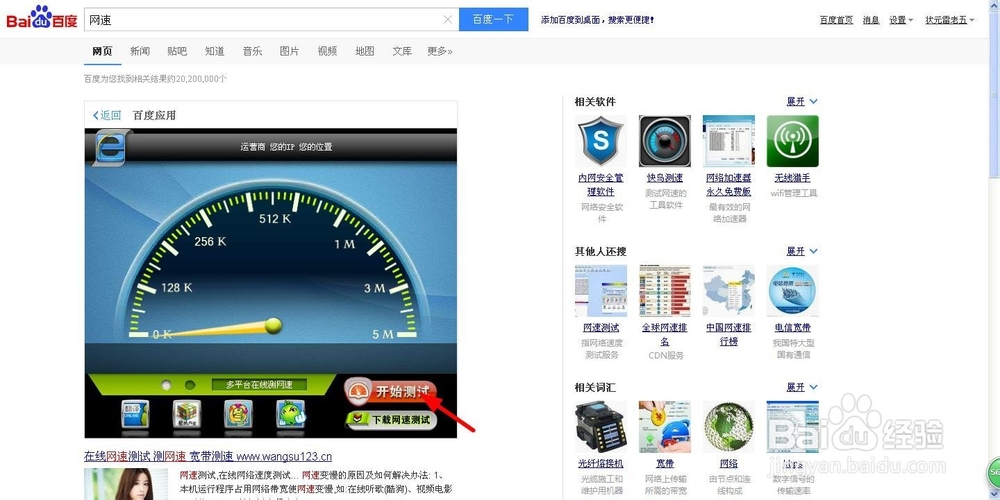The height and width of the screenshot is (500, 1000).
Task: Switch to the 图片 tab
Action: click(x=290, y=51)
